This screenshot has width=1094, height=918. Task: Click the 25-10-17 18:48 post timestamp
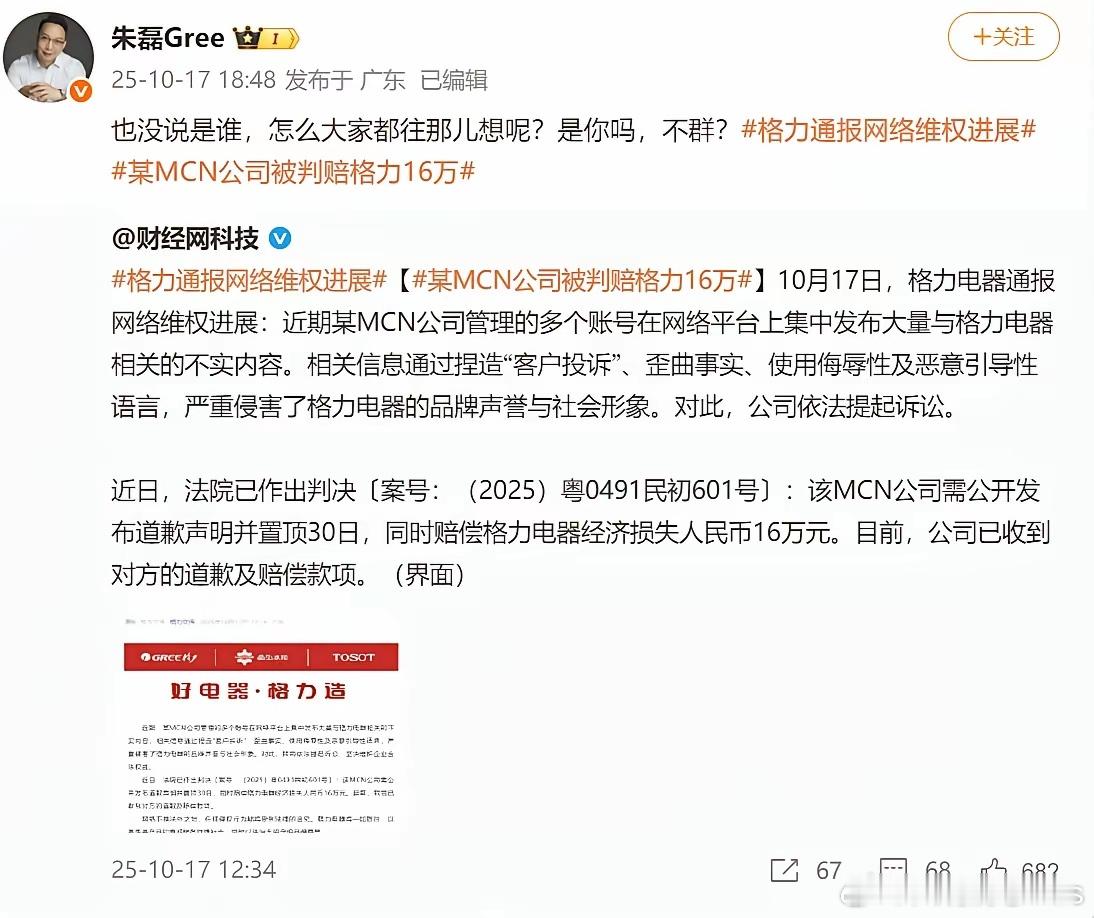coord(193,80)
